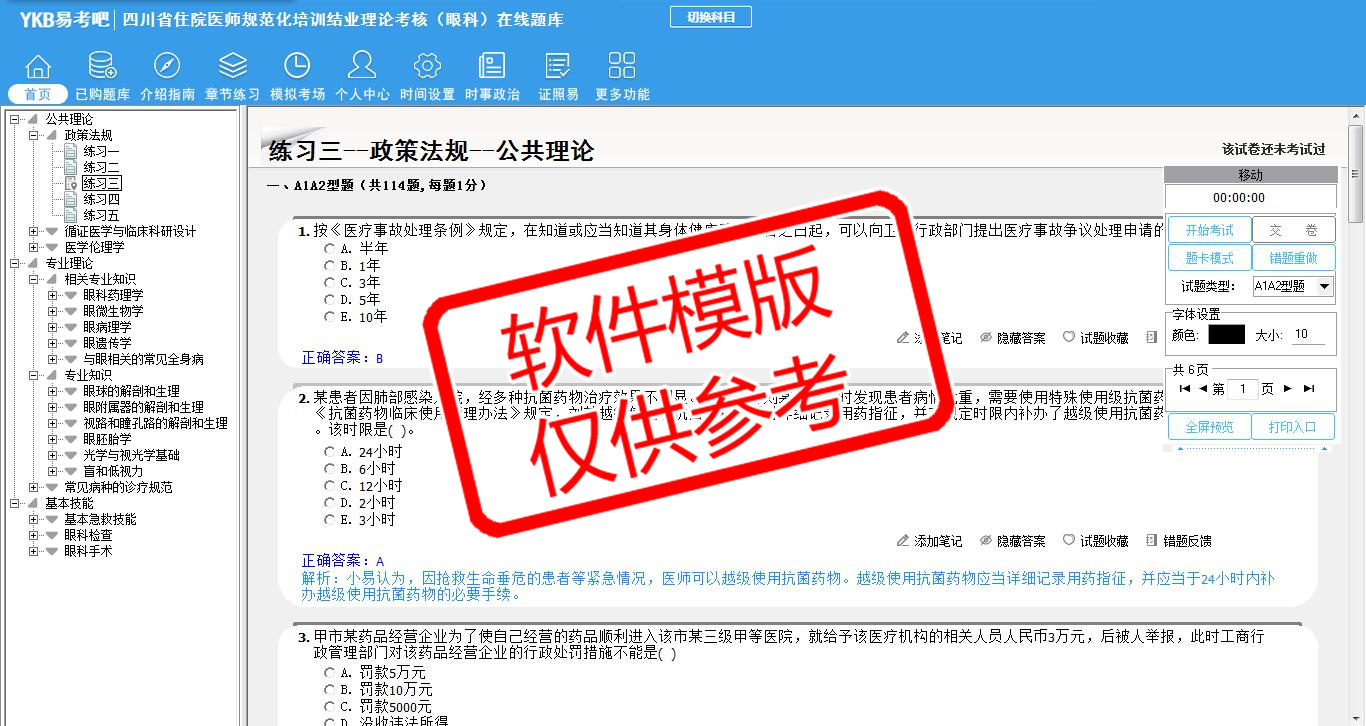Click the 大小 font size field
The width and height of the screenshot is (1366, 726).
[x=1308, y=335]
